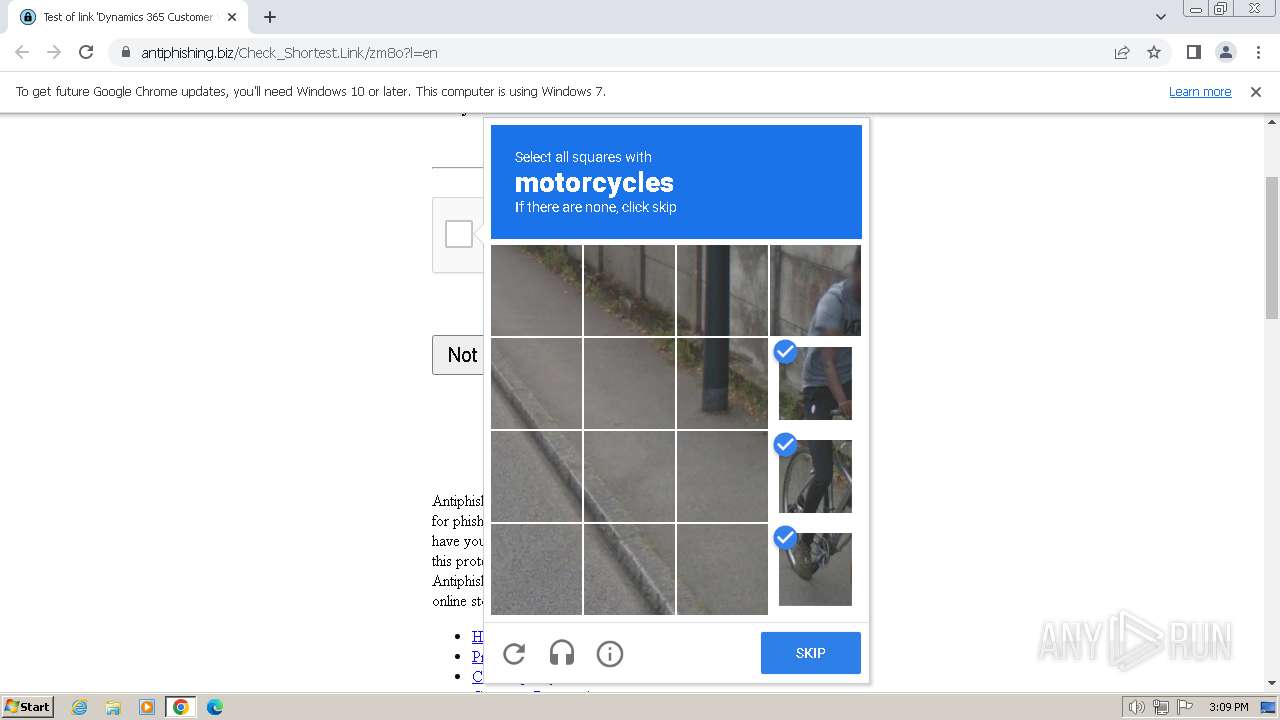Launch Internet Explorer from the taskbar
This screenshot has height=720, width=1280.
[80, 707]
